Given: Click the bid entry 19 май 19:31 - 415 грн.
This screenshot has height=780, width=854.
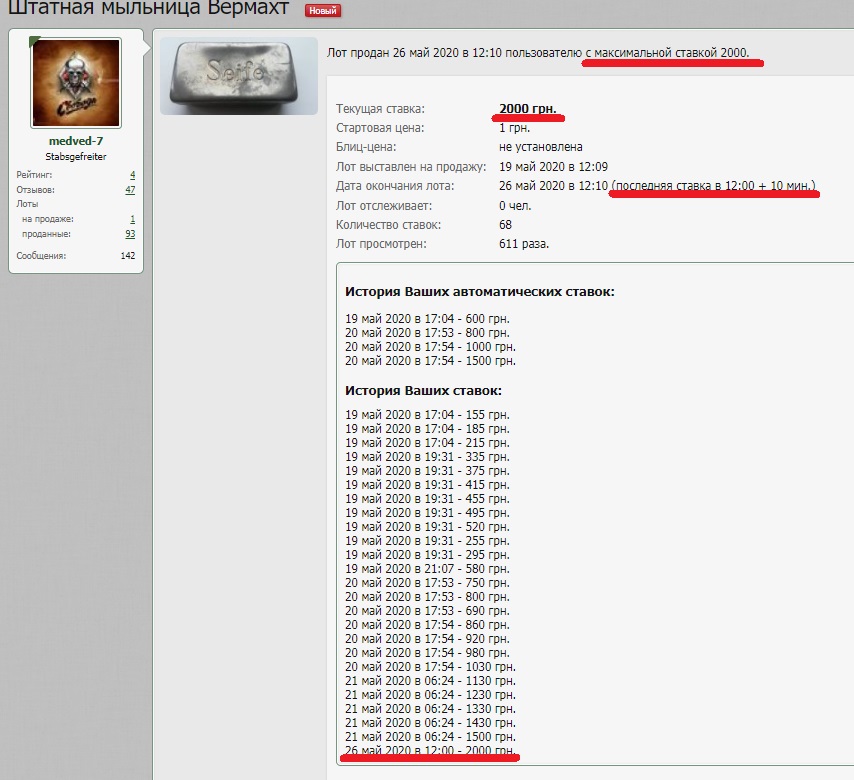Looking at the screenshot, I should point(428,485).
